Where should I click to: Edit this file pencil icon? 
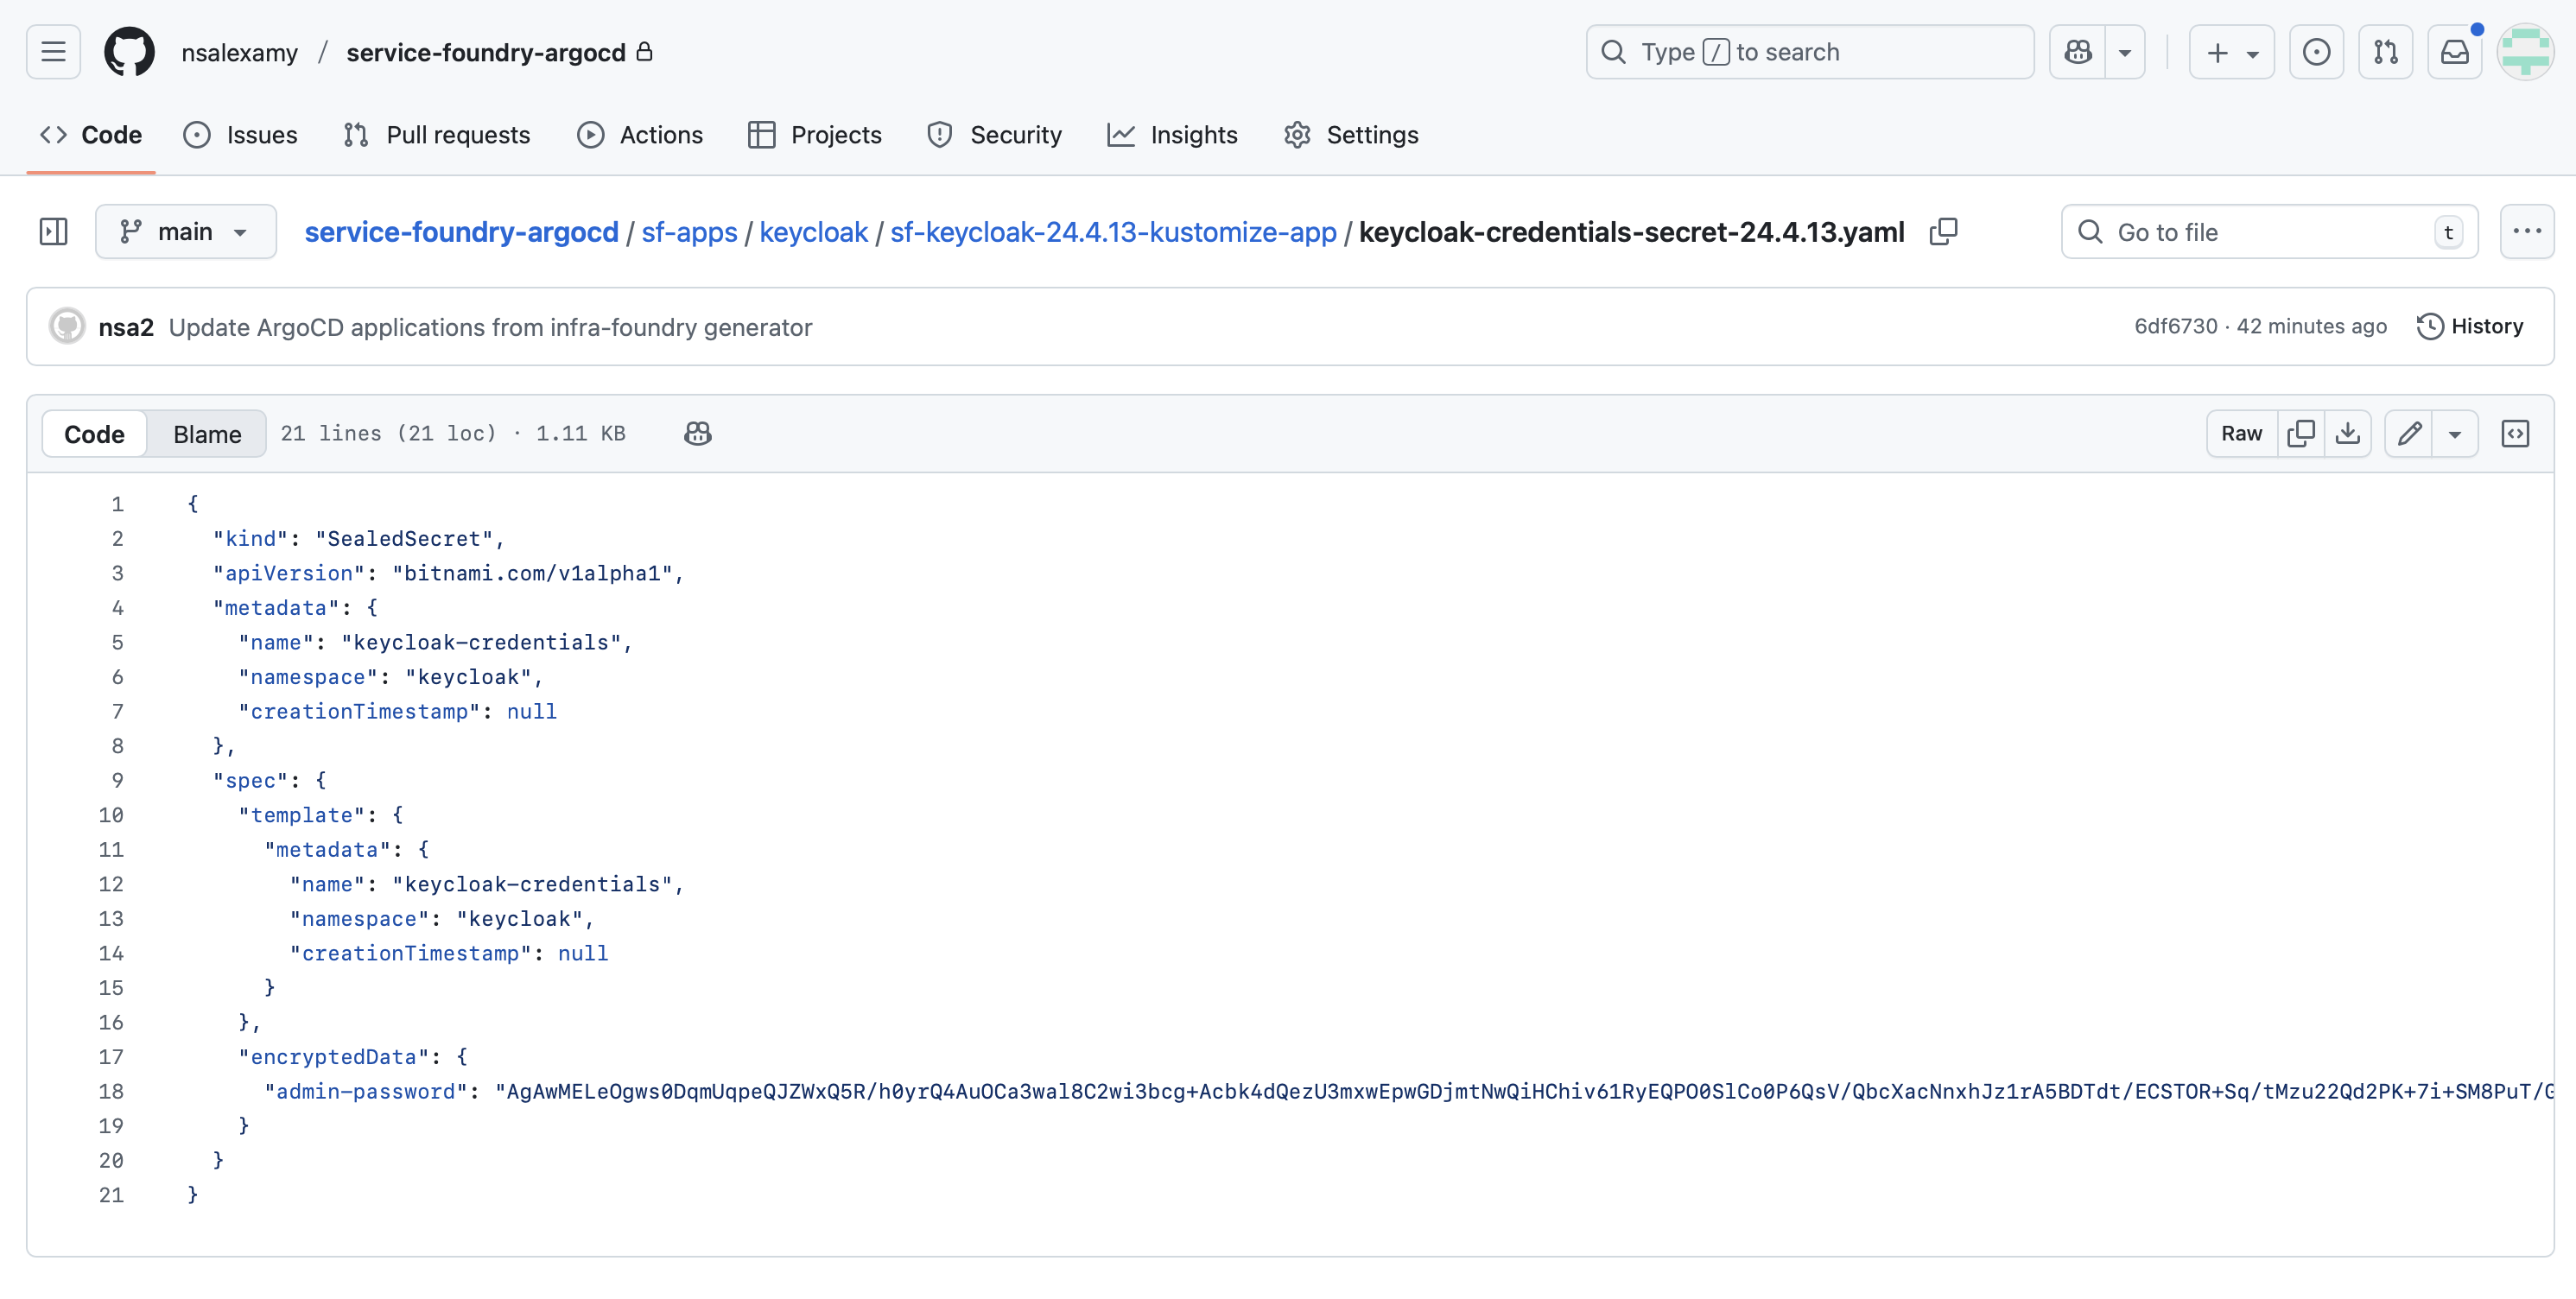click(2409, 434)
